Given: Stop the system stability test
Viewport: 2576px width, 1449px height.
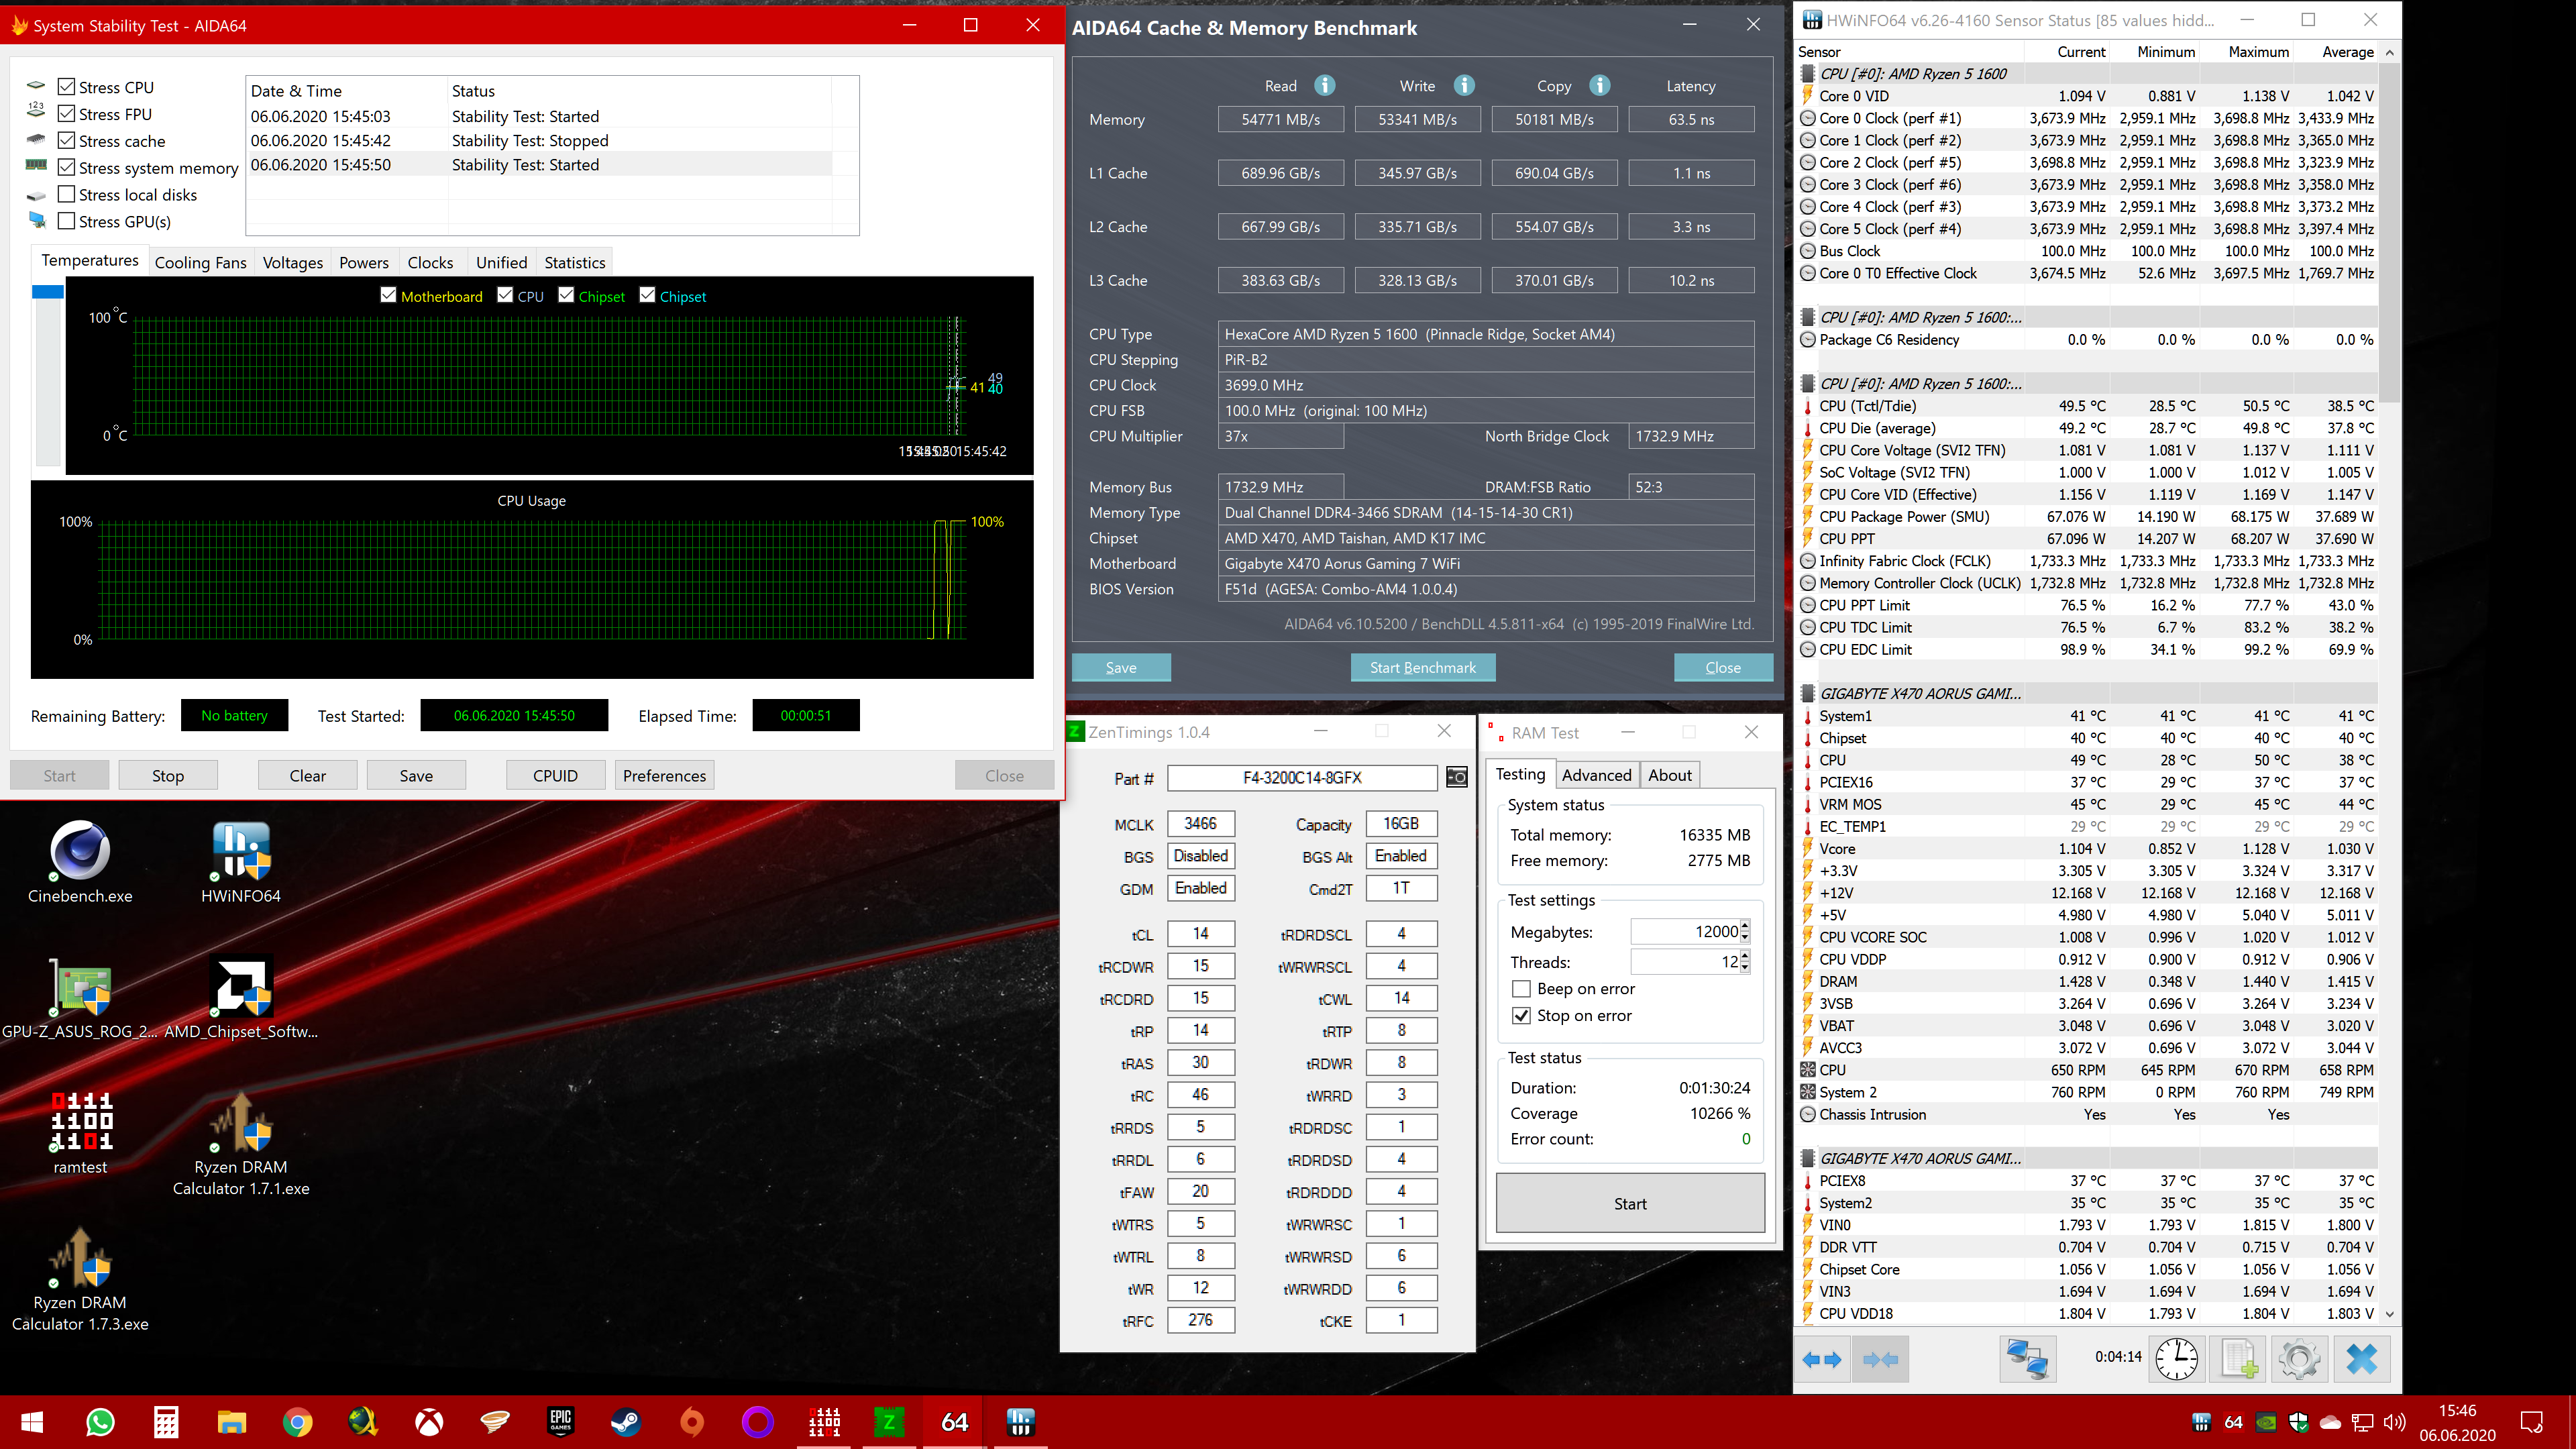Looking at the screenshot, I should (168, 775).
